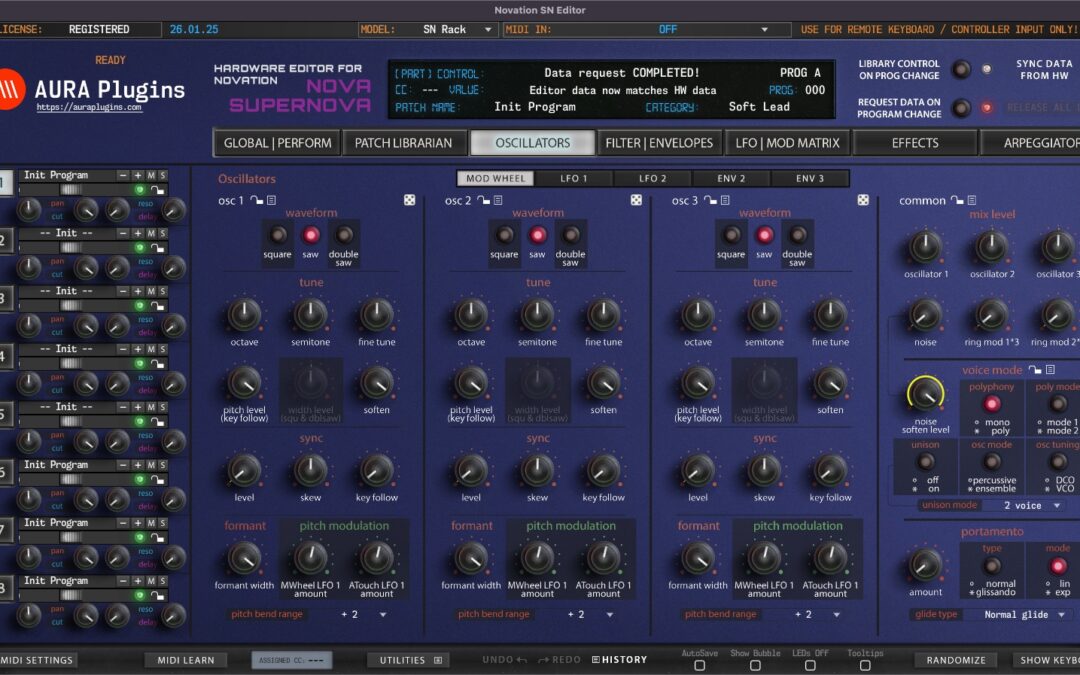This screenshot has width=1080, height=675.
Task: Mute the first Init Program part with M
Action: [151, 174]
